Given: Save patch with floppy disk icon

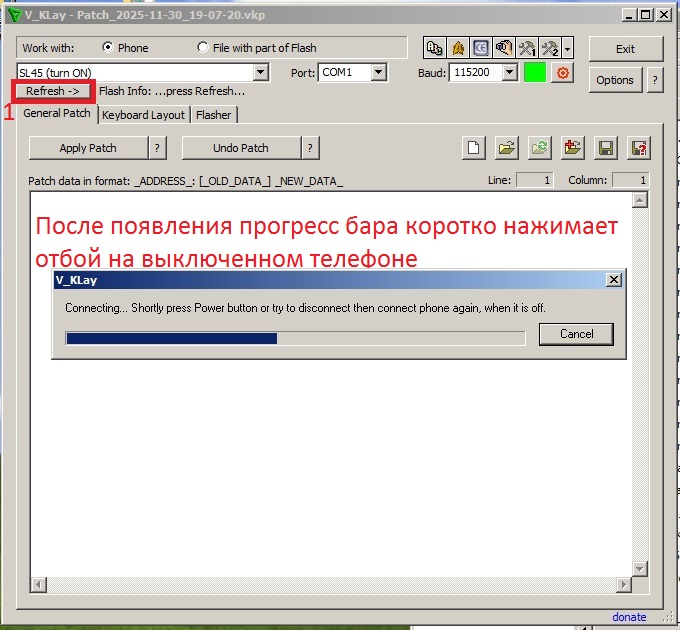Looking at the screenshot, I should coord(605,148).
